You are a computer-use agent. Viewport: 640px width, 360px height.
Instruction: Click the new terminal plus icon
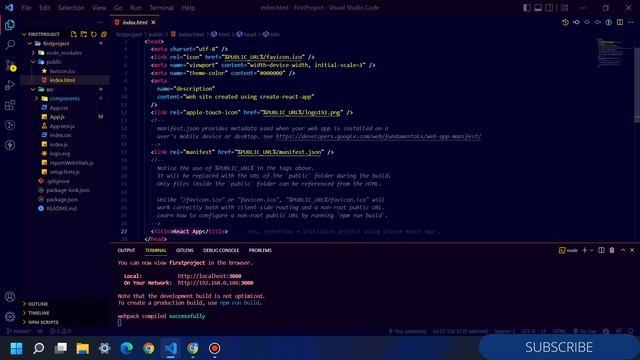[x=584, y=250]
